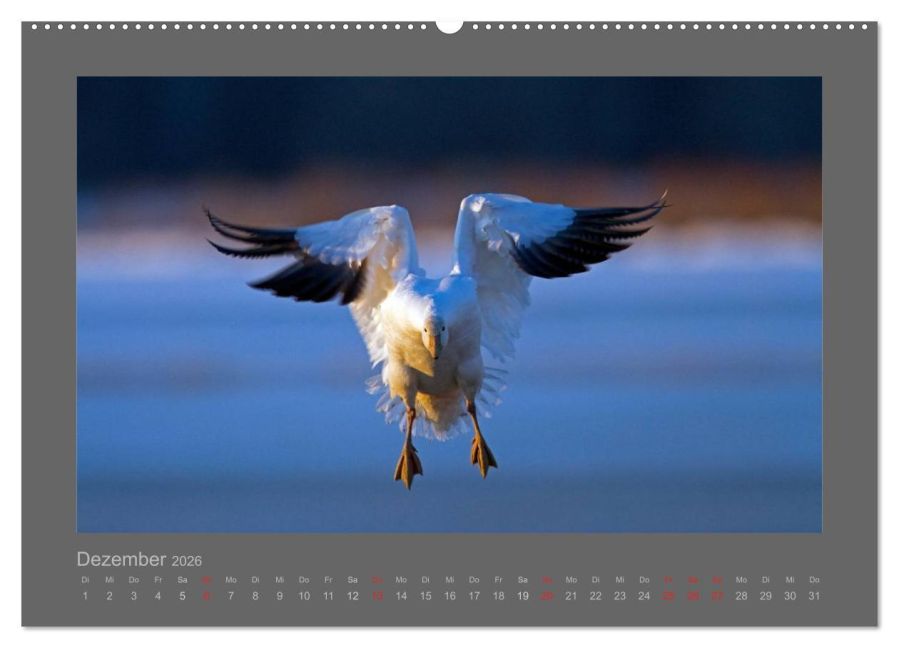
Task: Click date 15 in the calendar
Action: point(425,596)
